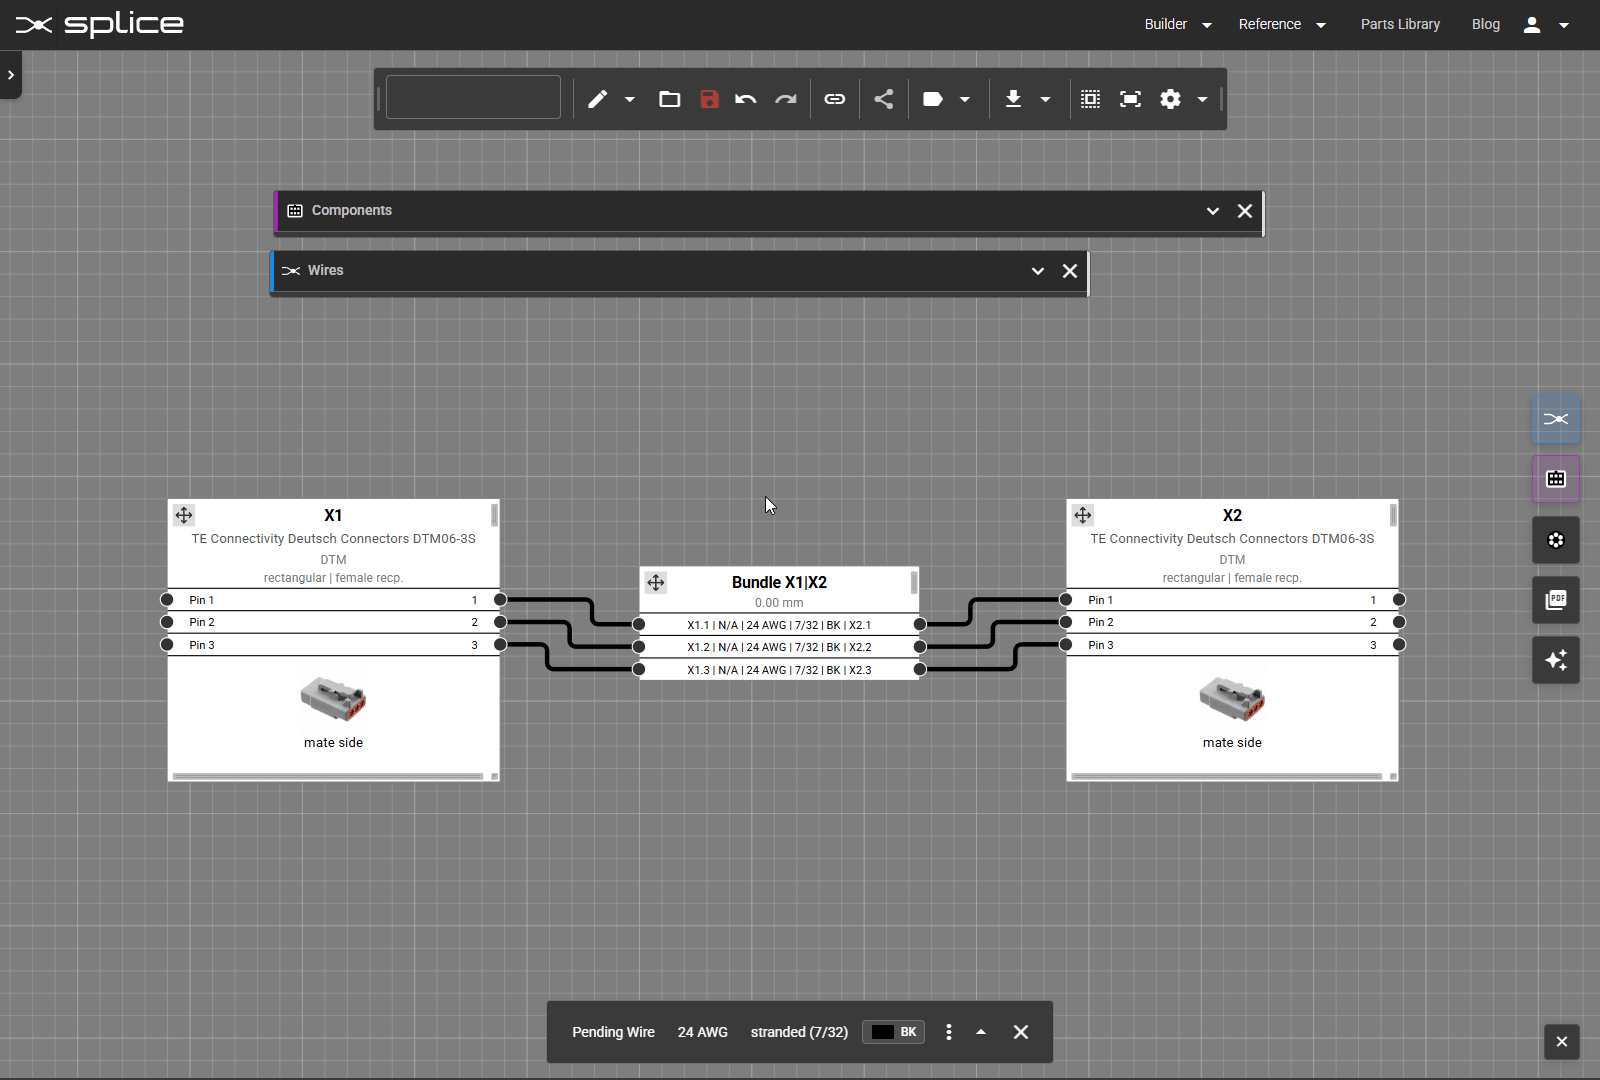Click the AI sparkles icon on the sidebar
1600x1080 pixels.
pos(1555,660)
